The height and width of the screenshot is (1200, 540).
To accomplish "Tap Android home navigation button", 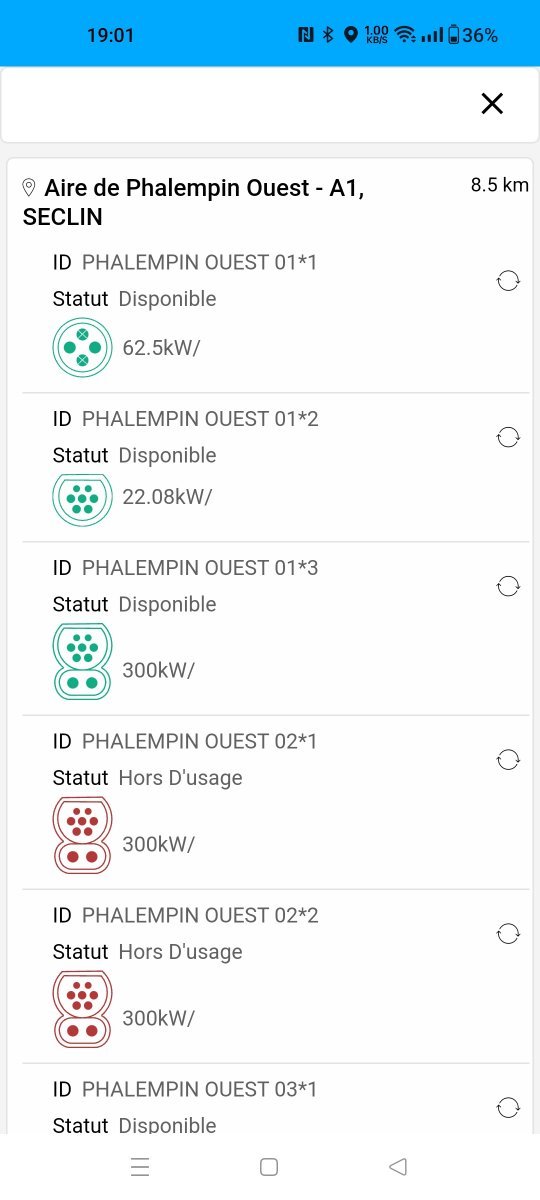I will tap(268, 1166).
